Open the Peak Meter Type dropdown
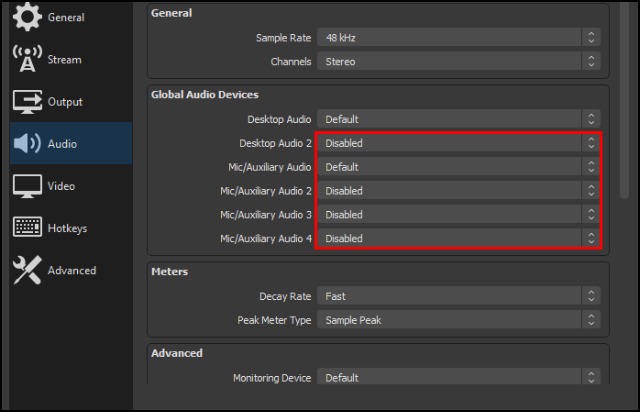 [458, 320]
